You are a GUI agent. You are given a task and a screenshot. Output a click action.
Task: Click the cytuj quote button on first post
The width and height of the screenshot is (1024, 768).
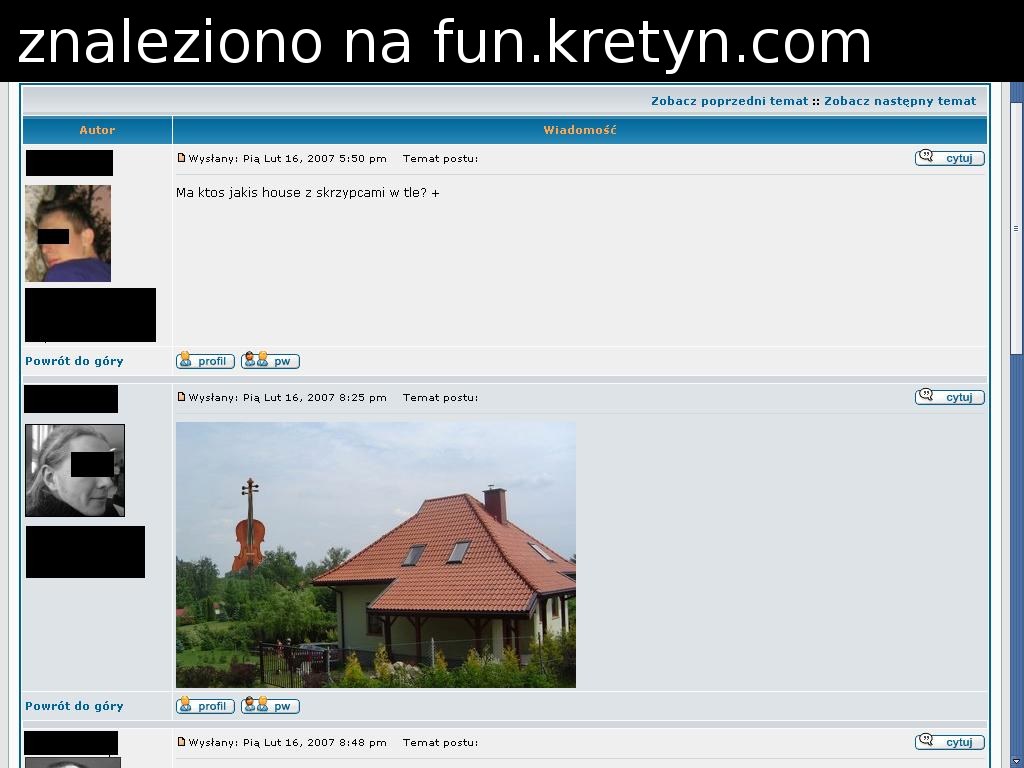949,158
